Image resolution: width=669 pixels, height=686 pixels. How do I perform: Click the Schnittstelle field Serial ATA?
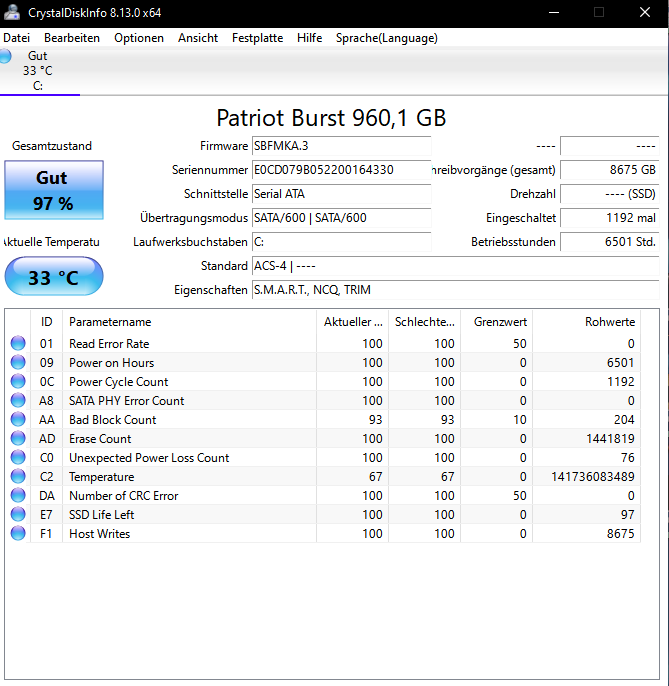[x=342, y=194]
